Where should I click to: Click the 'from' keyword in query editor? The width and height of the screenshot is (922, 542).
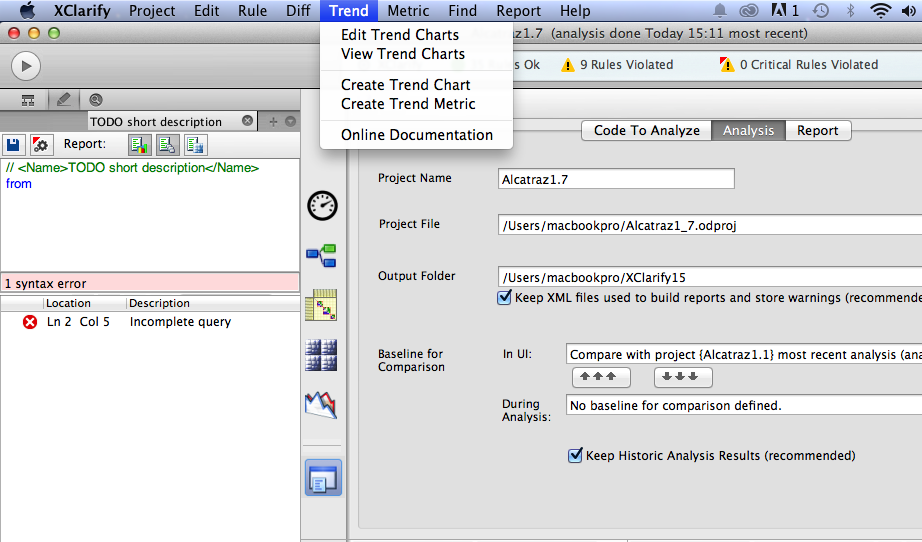[19, 183]
